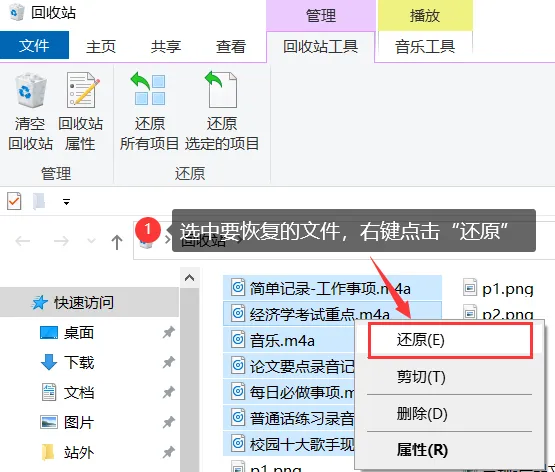This screenshot has width=555, height=472.
Task: Switch to the 主页 (Home) ribbon tab
Action: click(x=101, y=46)
